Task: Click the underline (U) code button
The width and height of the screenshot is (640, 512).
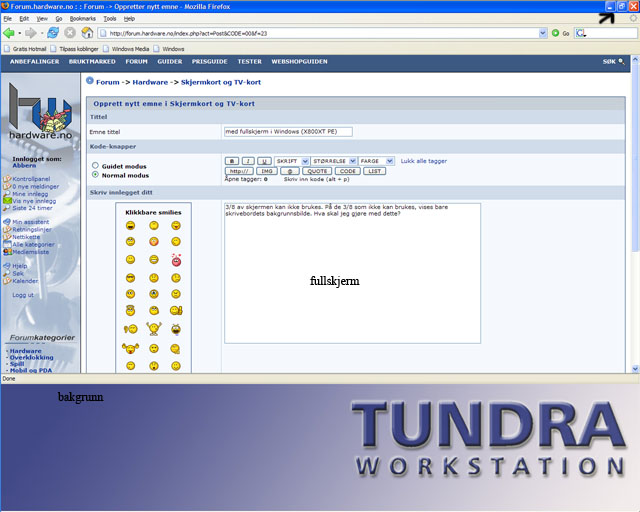Action: click(264, 161)
